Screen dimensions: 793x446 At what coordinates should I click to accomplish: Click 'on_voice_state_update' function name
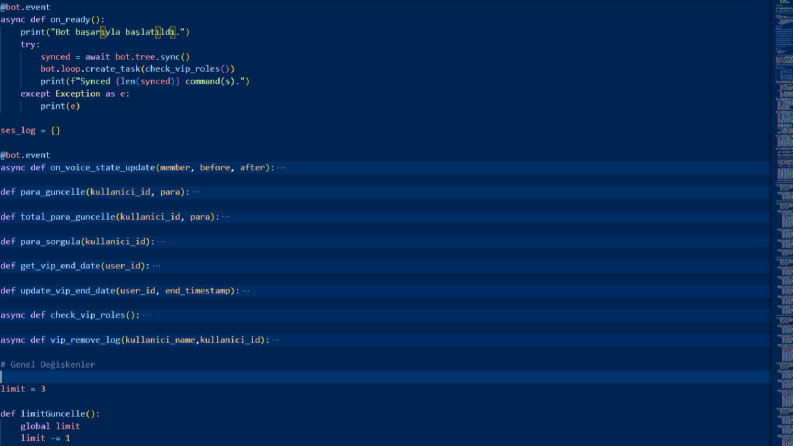point(103,168)
